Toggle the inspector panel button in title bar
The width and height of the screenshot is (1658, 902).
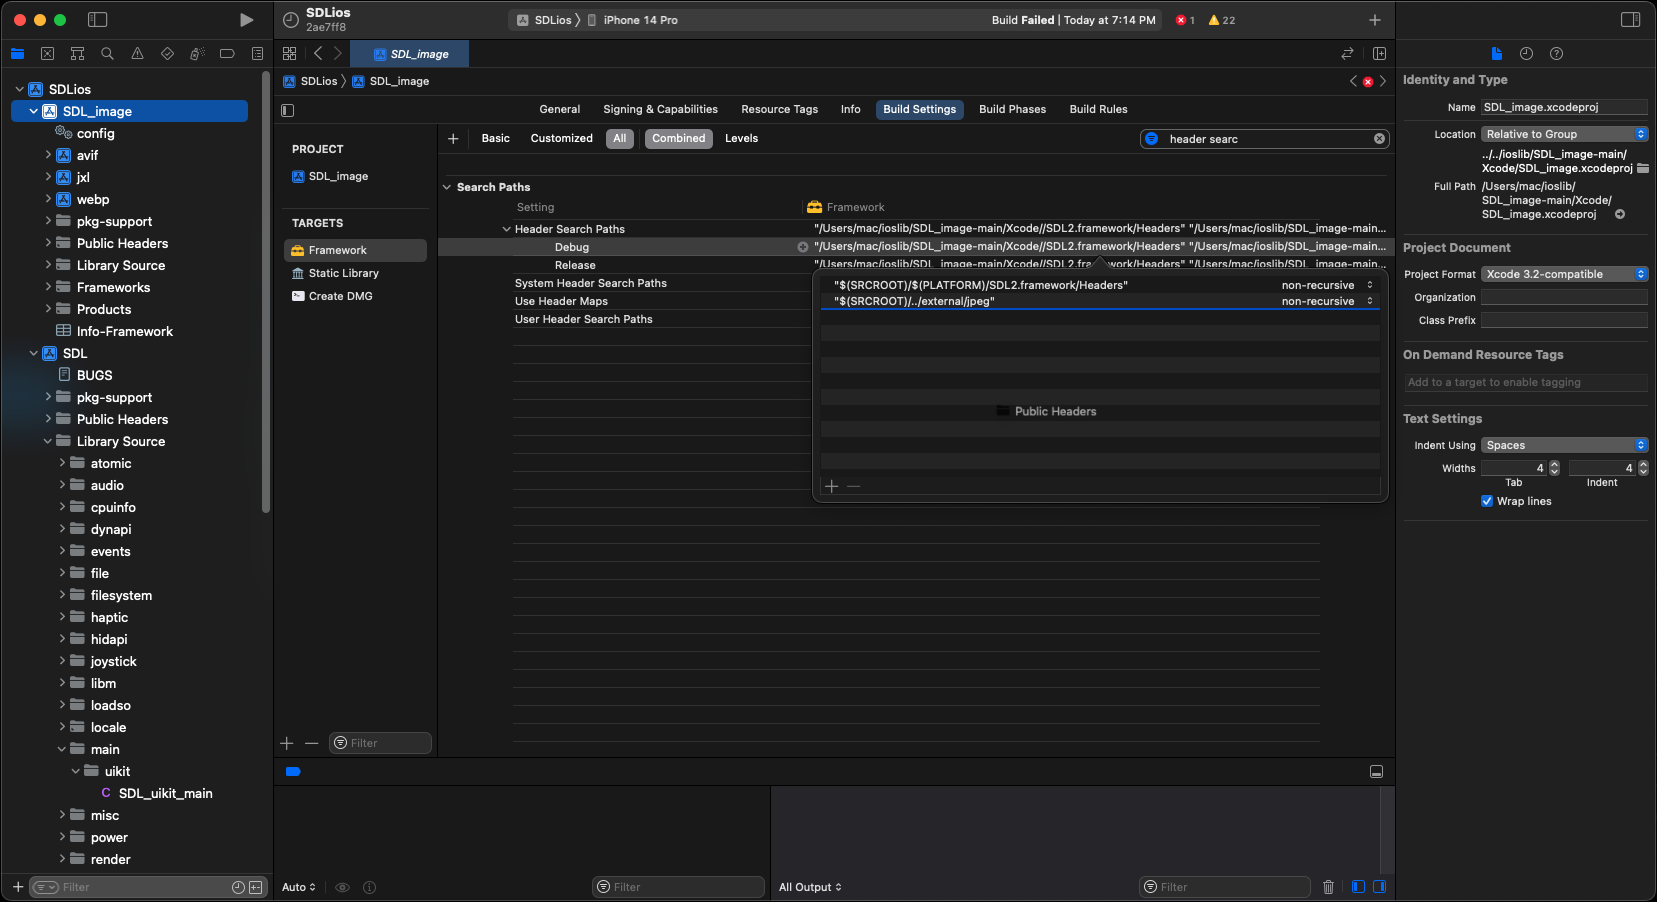[x=1630, y=20]
